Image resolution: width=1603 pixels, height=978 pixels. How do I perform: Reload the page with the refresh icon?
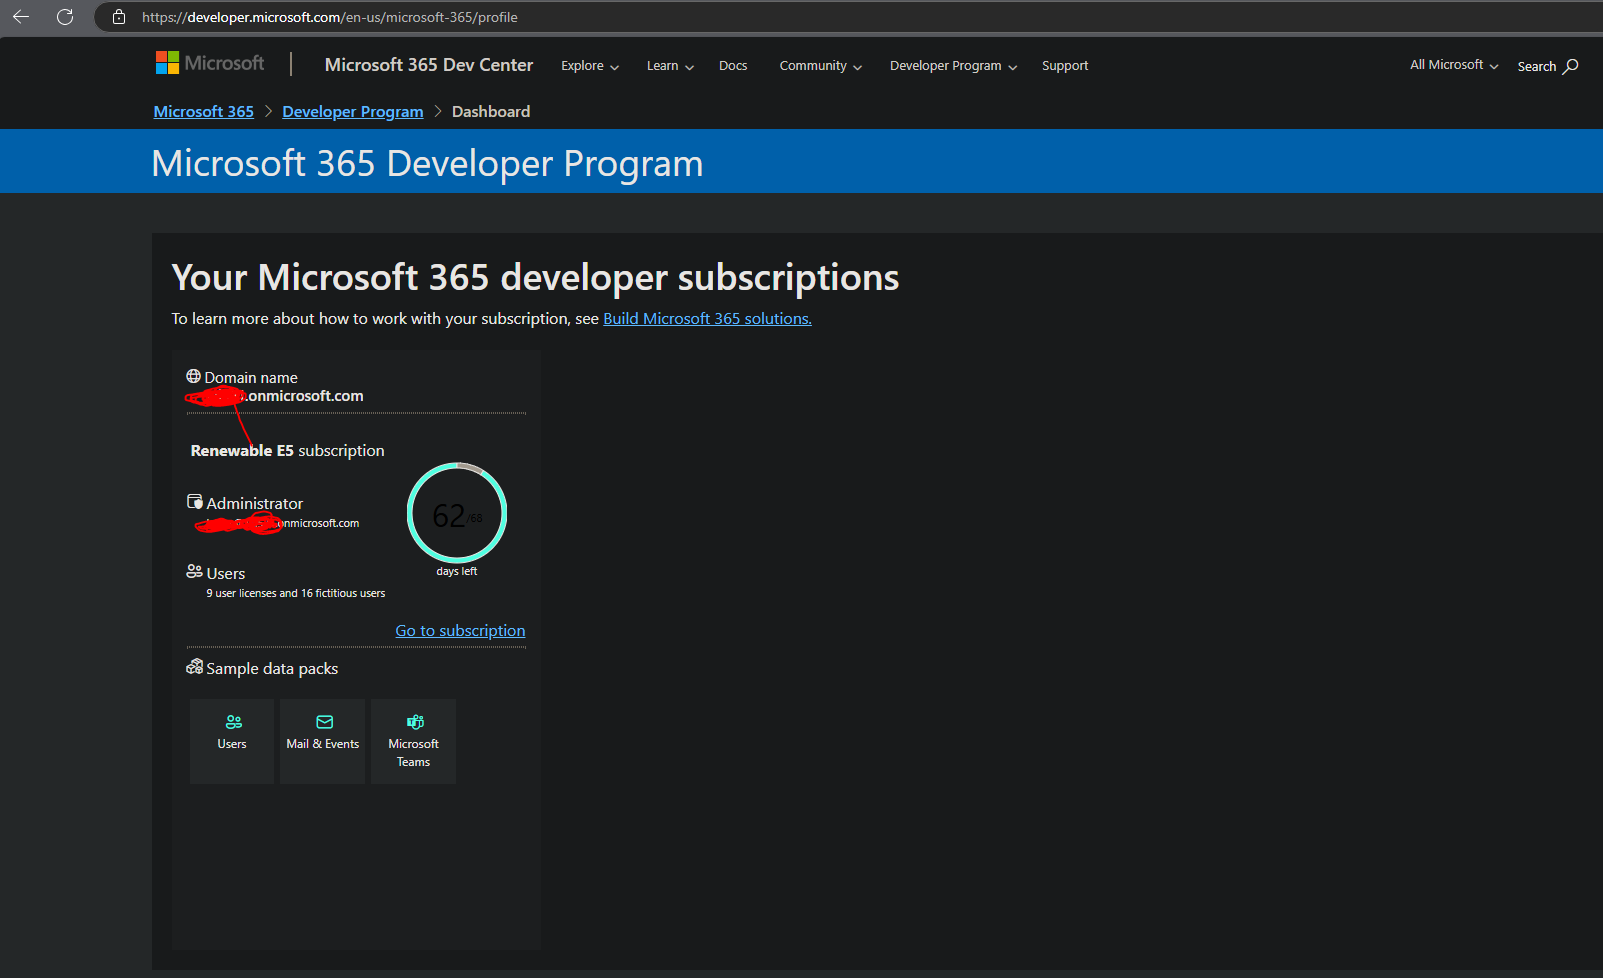65,17
